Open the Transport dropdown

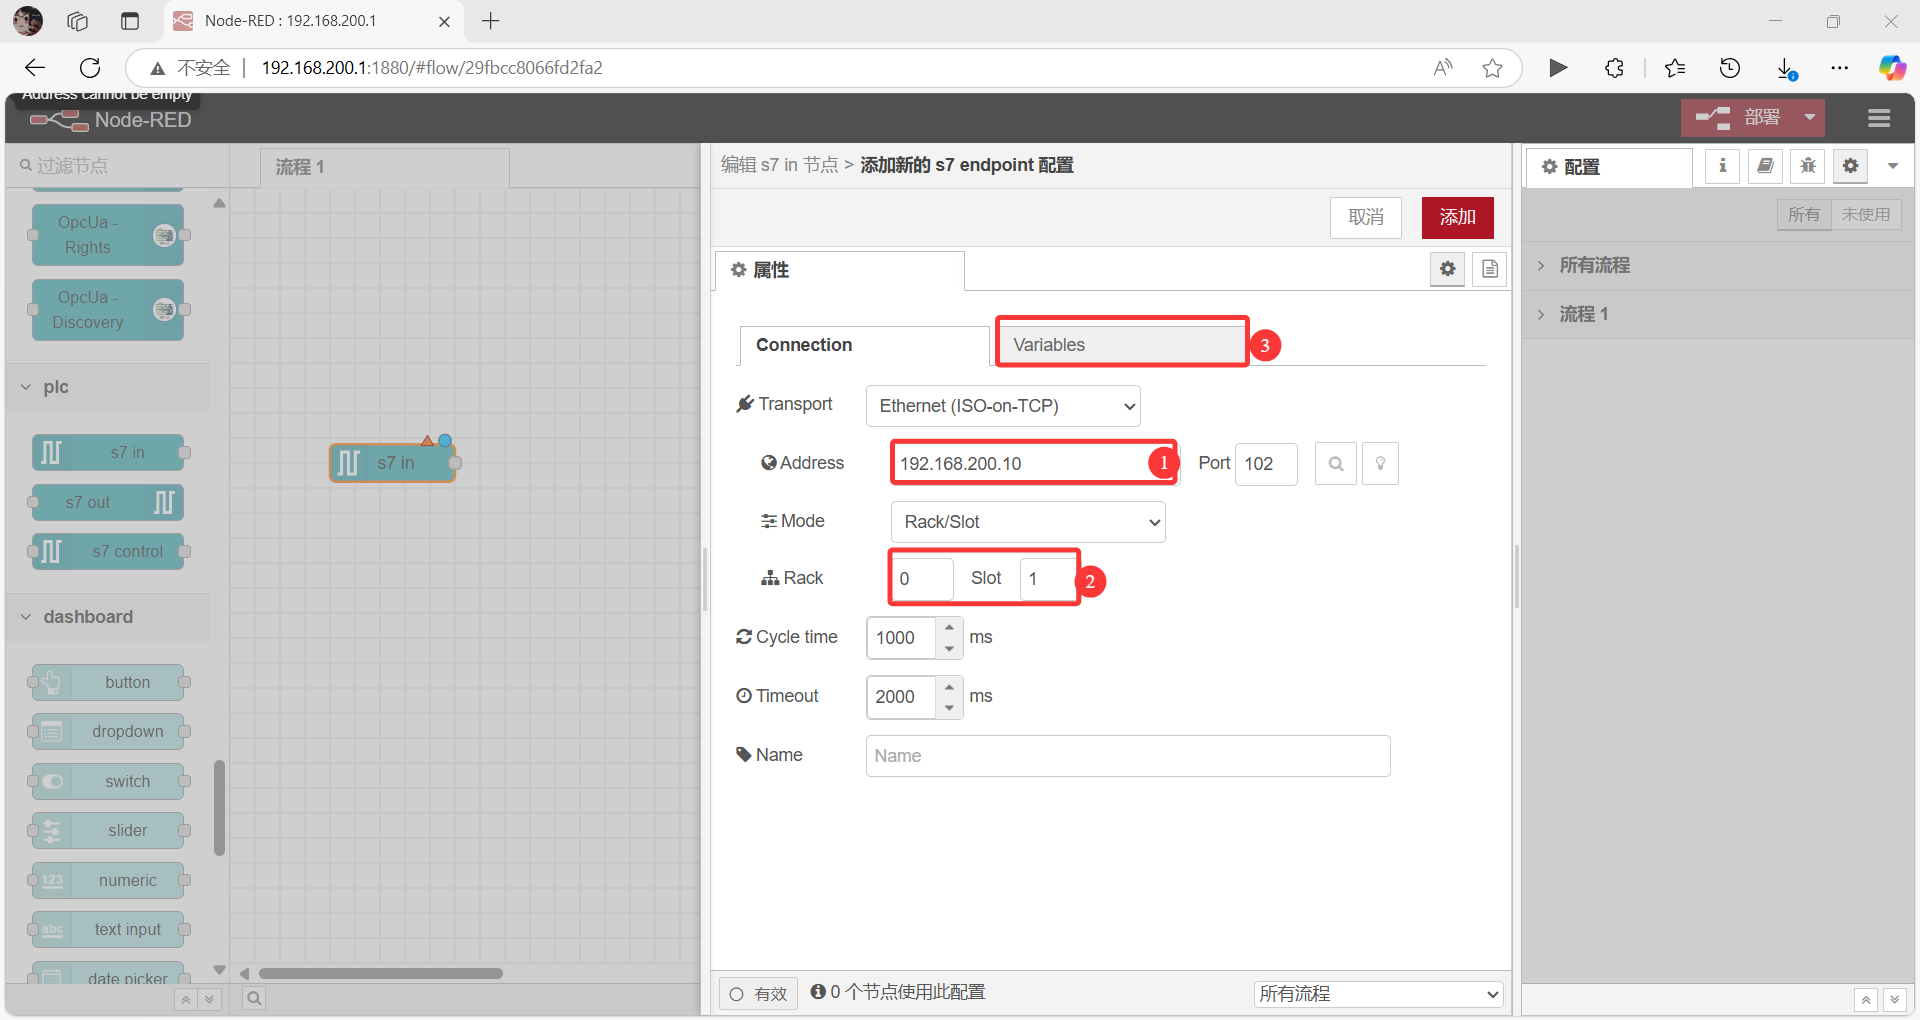pyautogui.click(x=1003, y=406)
